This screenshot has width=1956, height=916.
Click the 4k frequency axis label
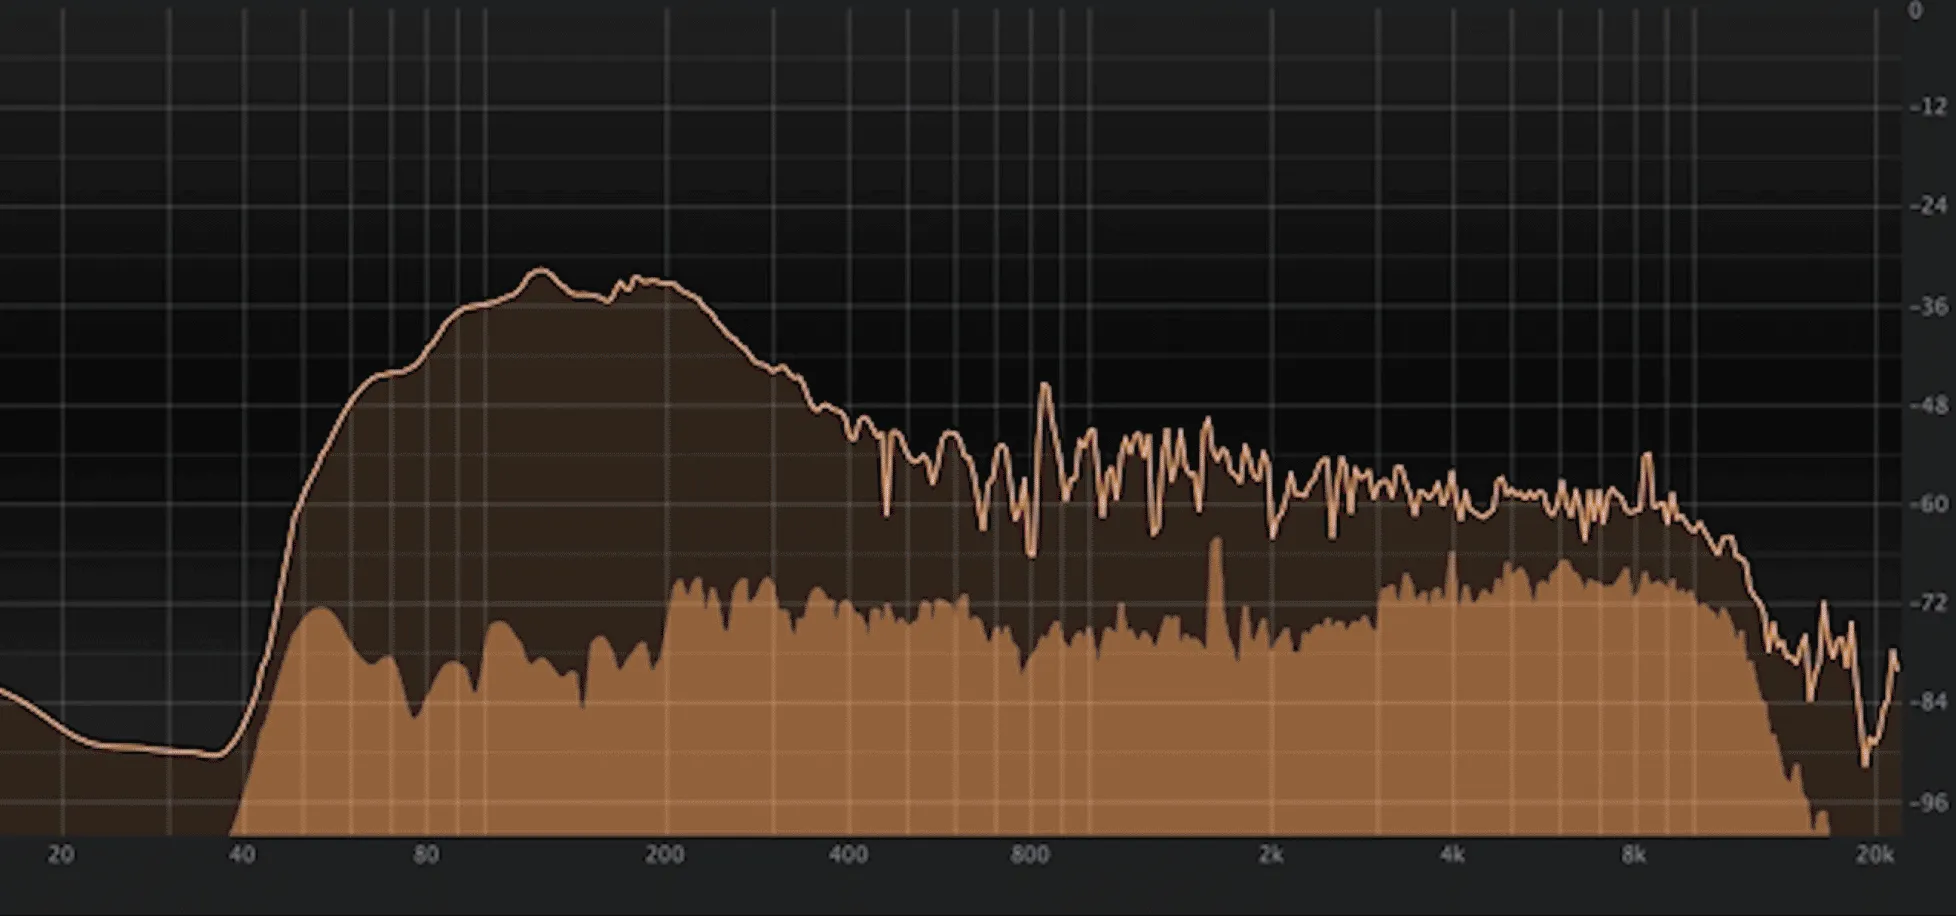click(x=1452, y=855)
